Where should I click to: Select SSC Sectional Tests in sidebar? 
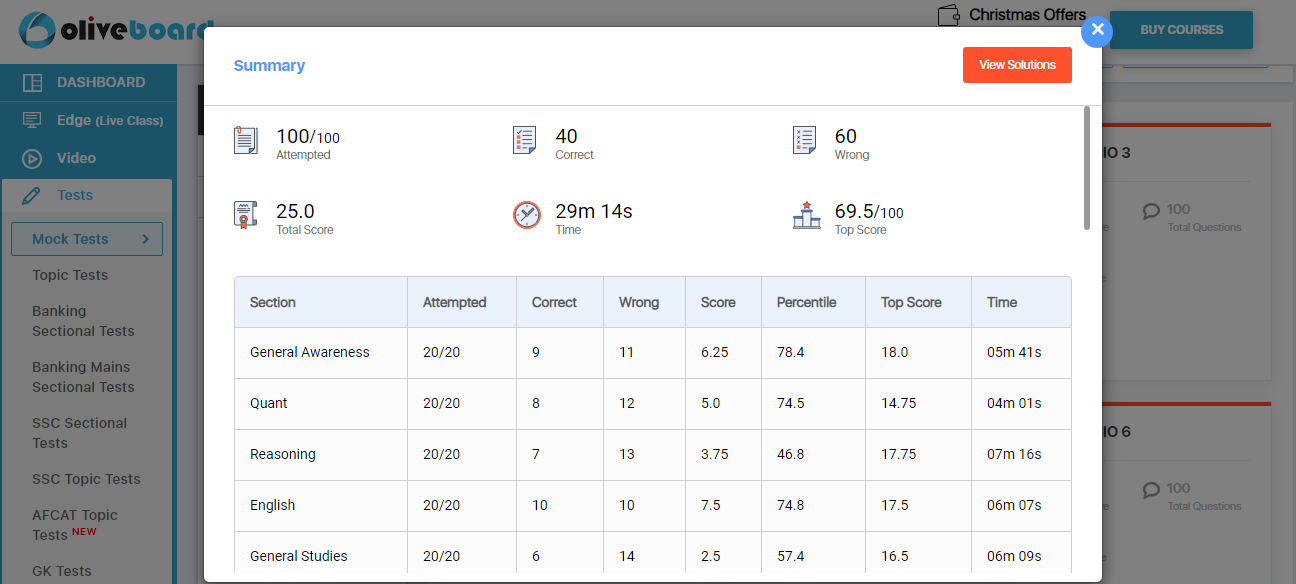pyautogui.click(x=79, y=433)
